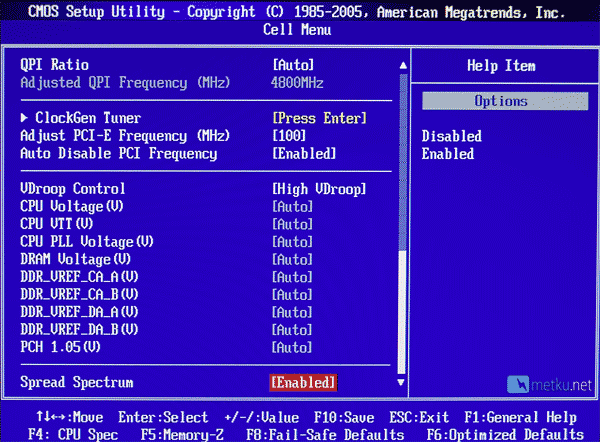The image size is (600, 442).
Task: Expand the ClockGen Tuner submenu arrow
Action: (x=24, y=118)
